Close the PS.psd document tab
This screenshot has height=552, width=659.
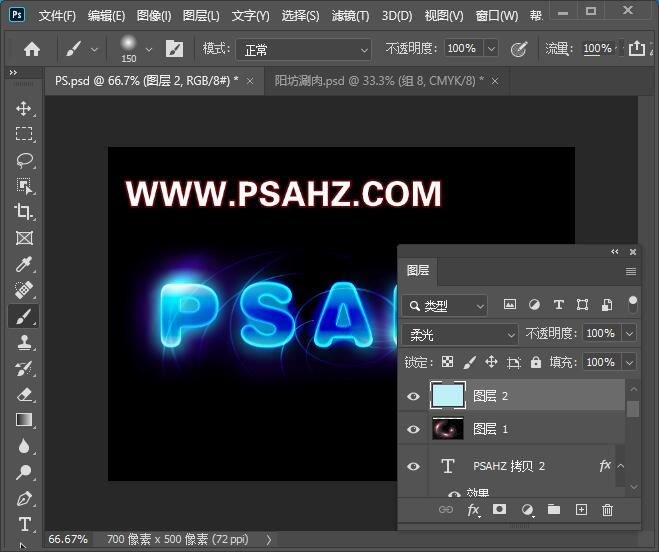coord(250,81)
